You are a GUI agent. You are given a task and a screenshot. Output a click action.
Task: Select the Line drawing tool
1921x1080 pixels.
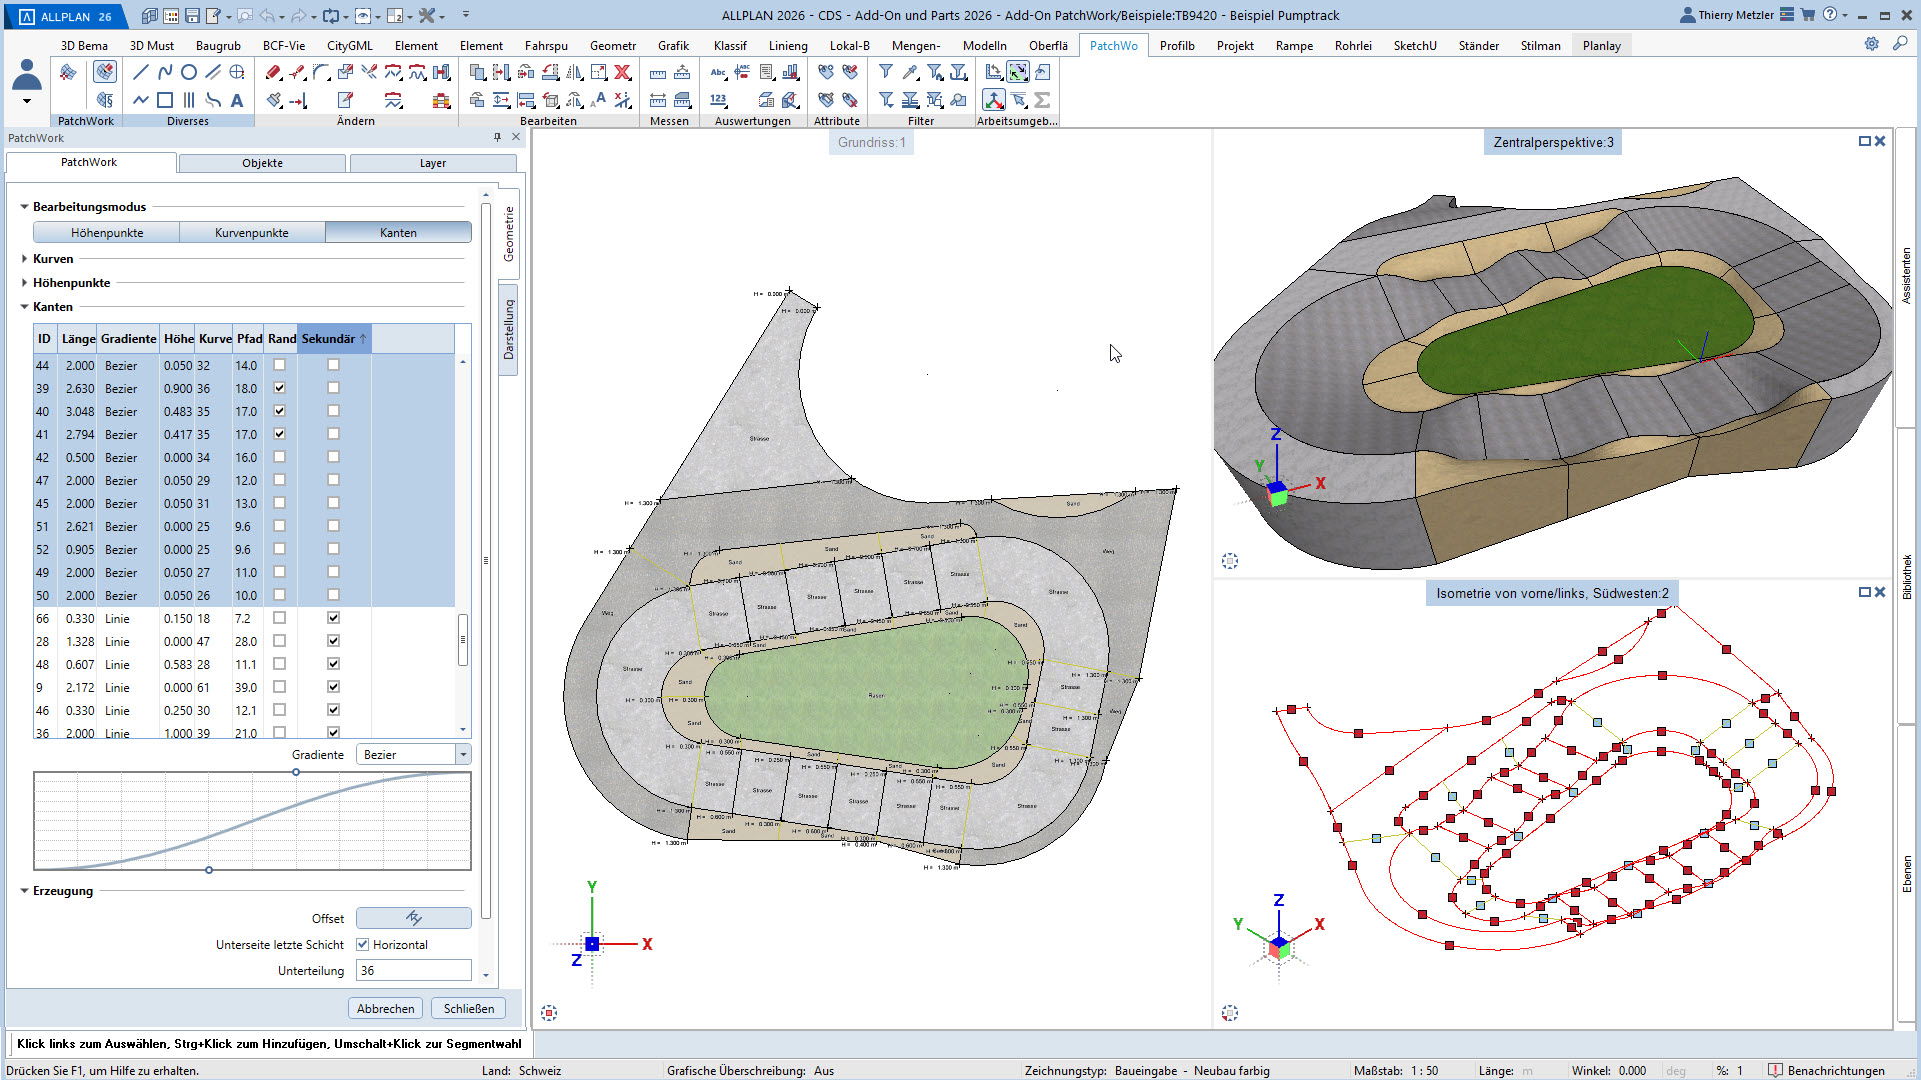coord(140,72)
